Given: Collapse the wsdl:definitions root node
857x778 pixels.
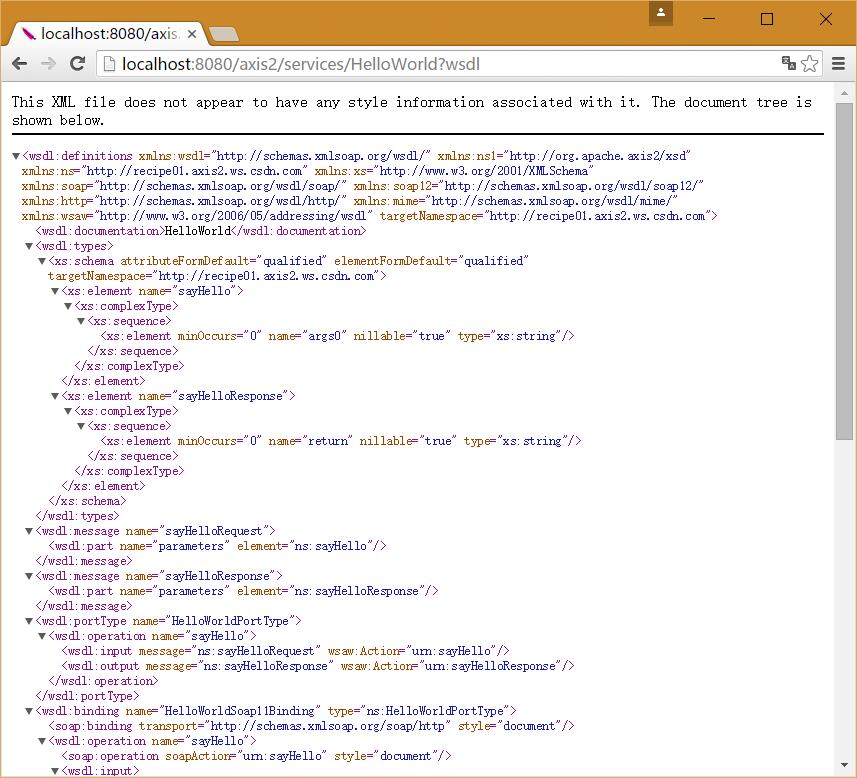Looking at the screenshot, I should (x=16, y=156).
